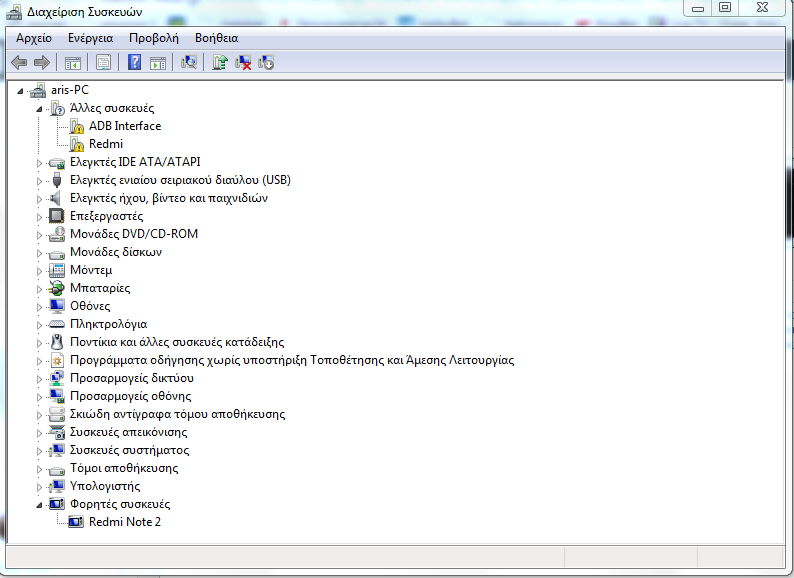Collapse the Φορητές συσκευές node
Viewport: 794px width, 578px height.
tap(40, 504)
